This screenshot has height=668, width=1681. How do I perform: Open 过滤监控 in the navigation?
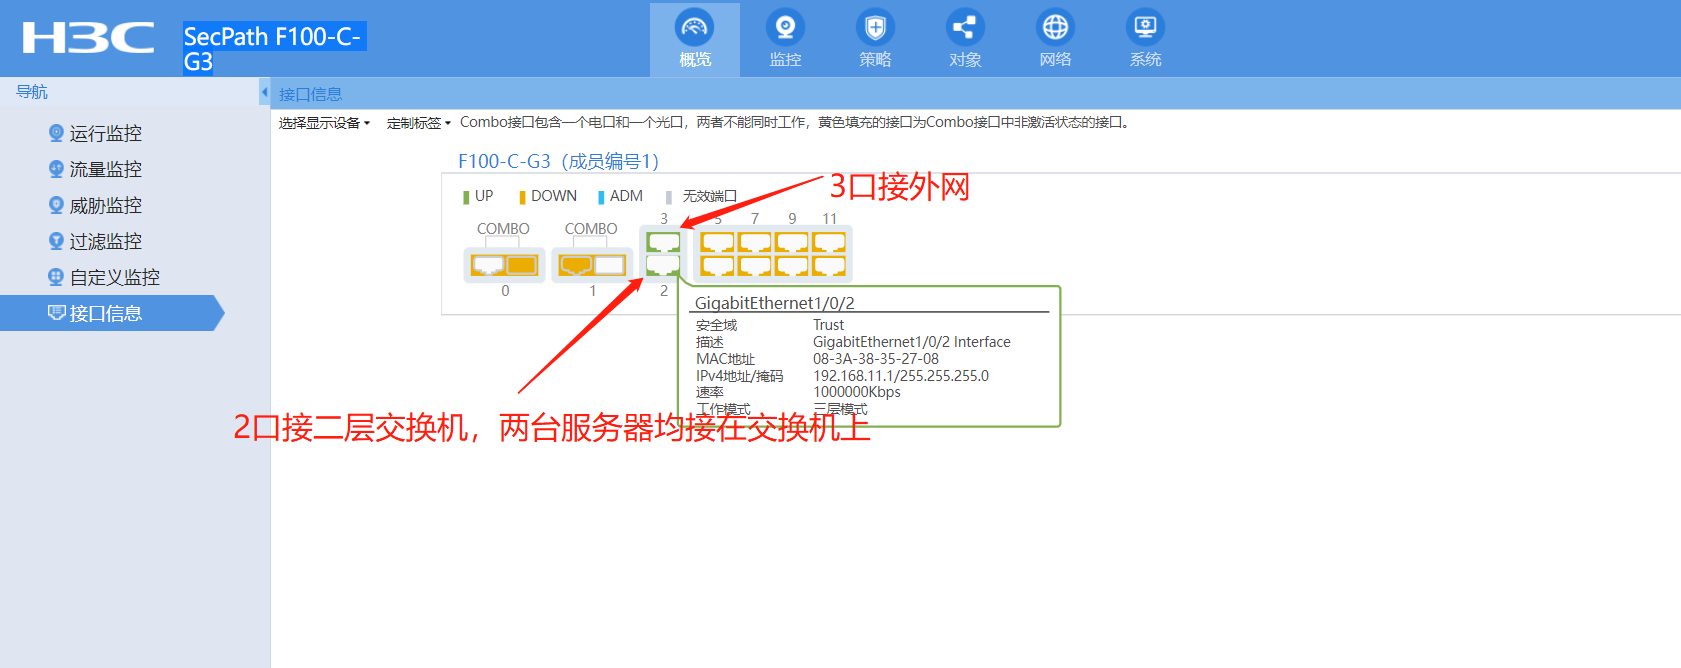pos(105,241)
